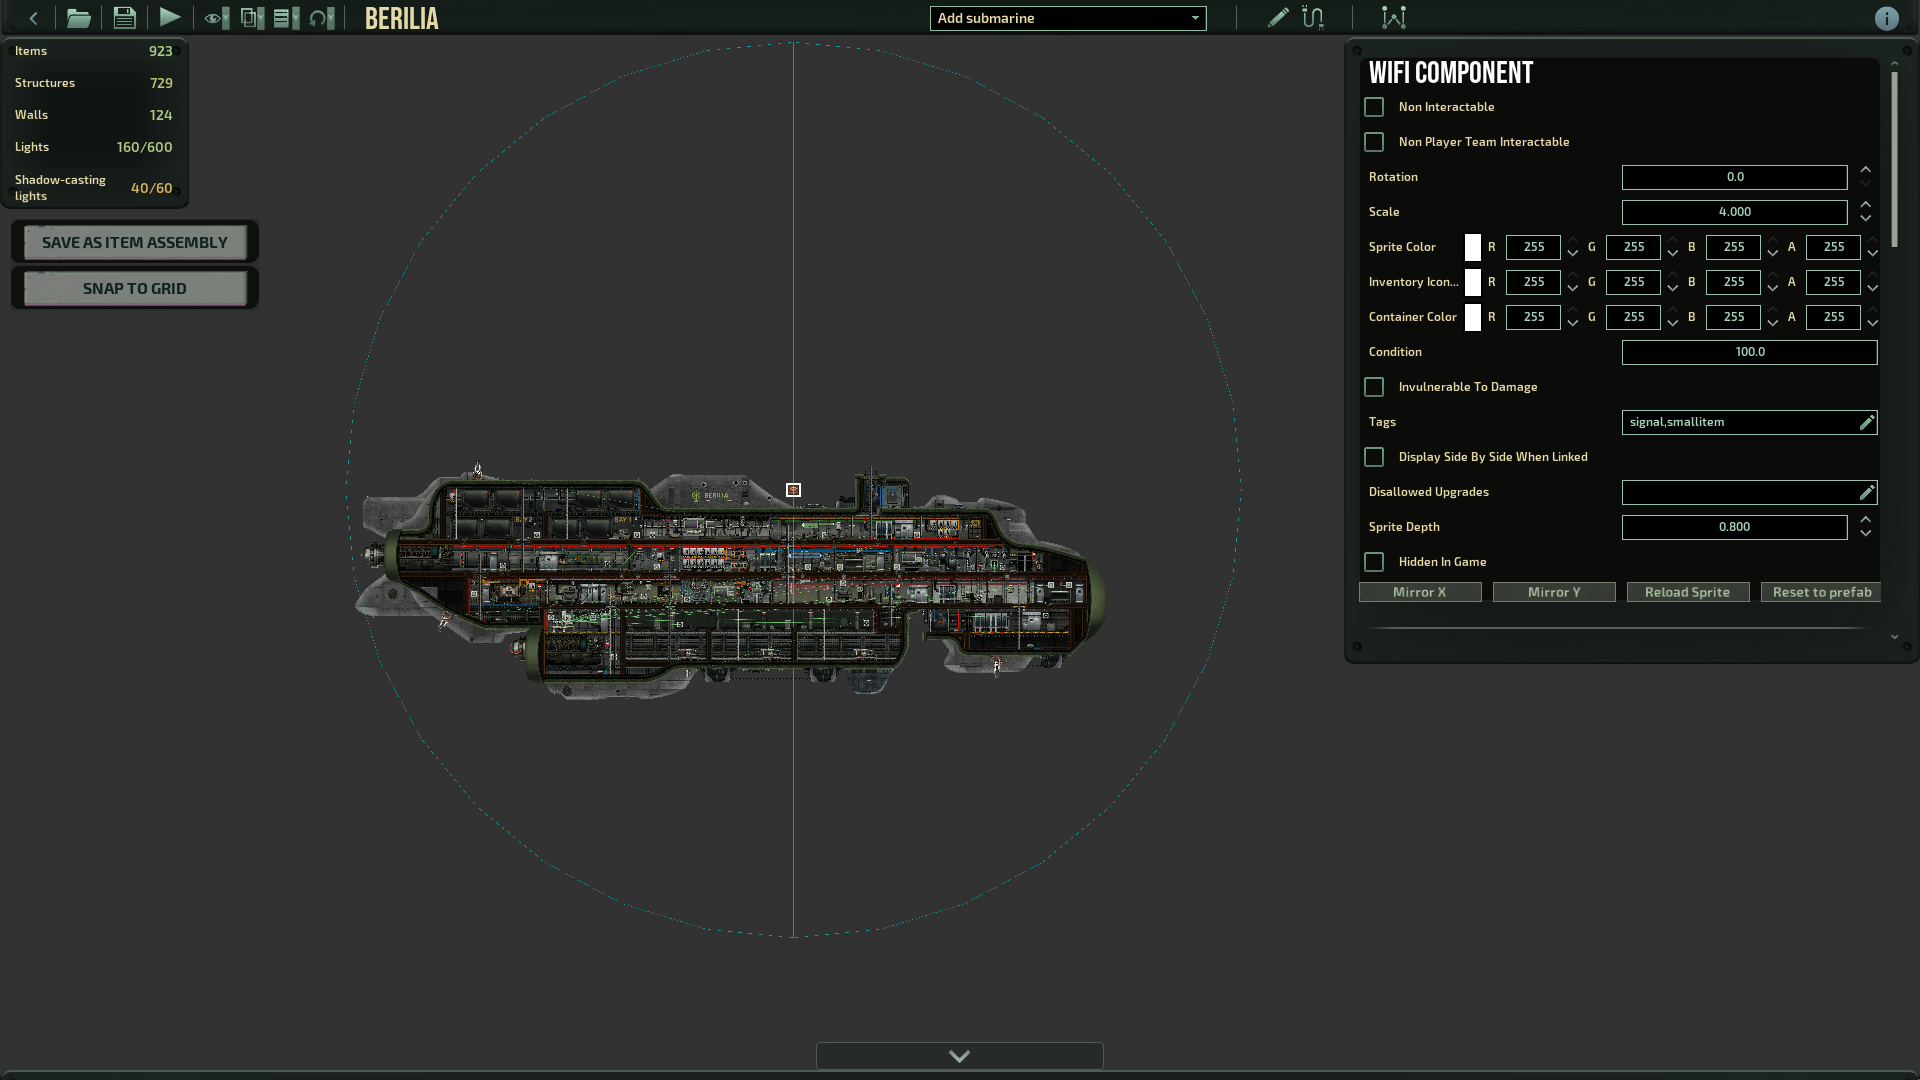This screenshot has width=1920, height=1080.
Task: Expand the Add submarine dropdown
Action: click(x=1067, y=18)
